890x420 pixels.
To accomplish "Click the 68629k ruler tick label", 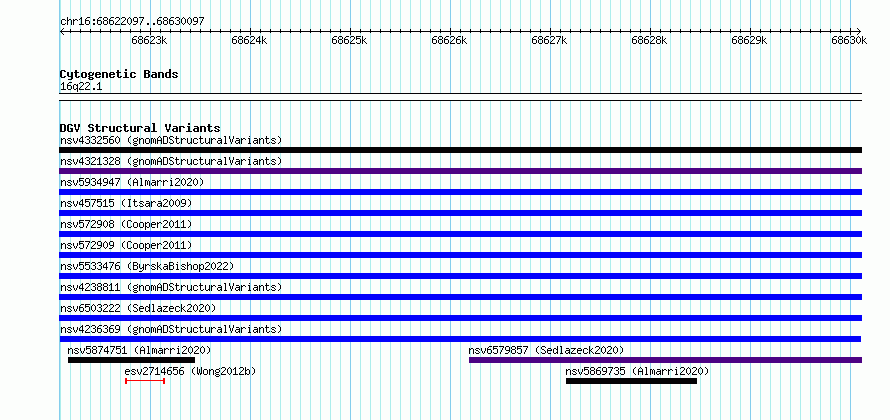I will point(749,40).
